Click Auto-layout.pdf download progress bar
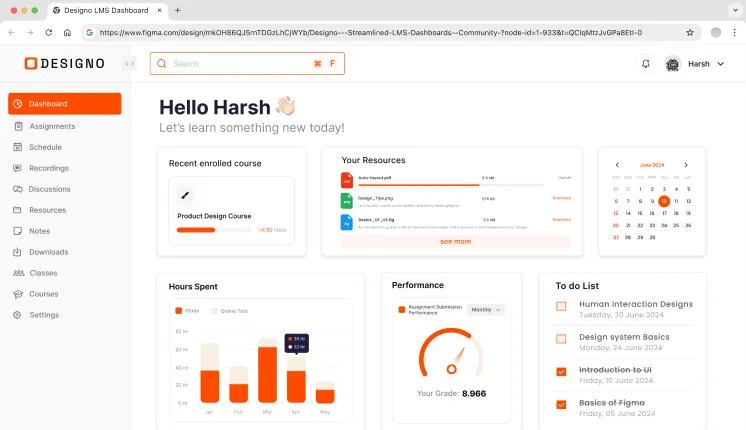 tap(451, 185)
